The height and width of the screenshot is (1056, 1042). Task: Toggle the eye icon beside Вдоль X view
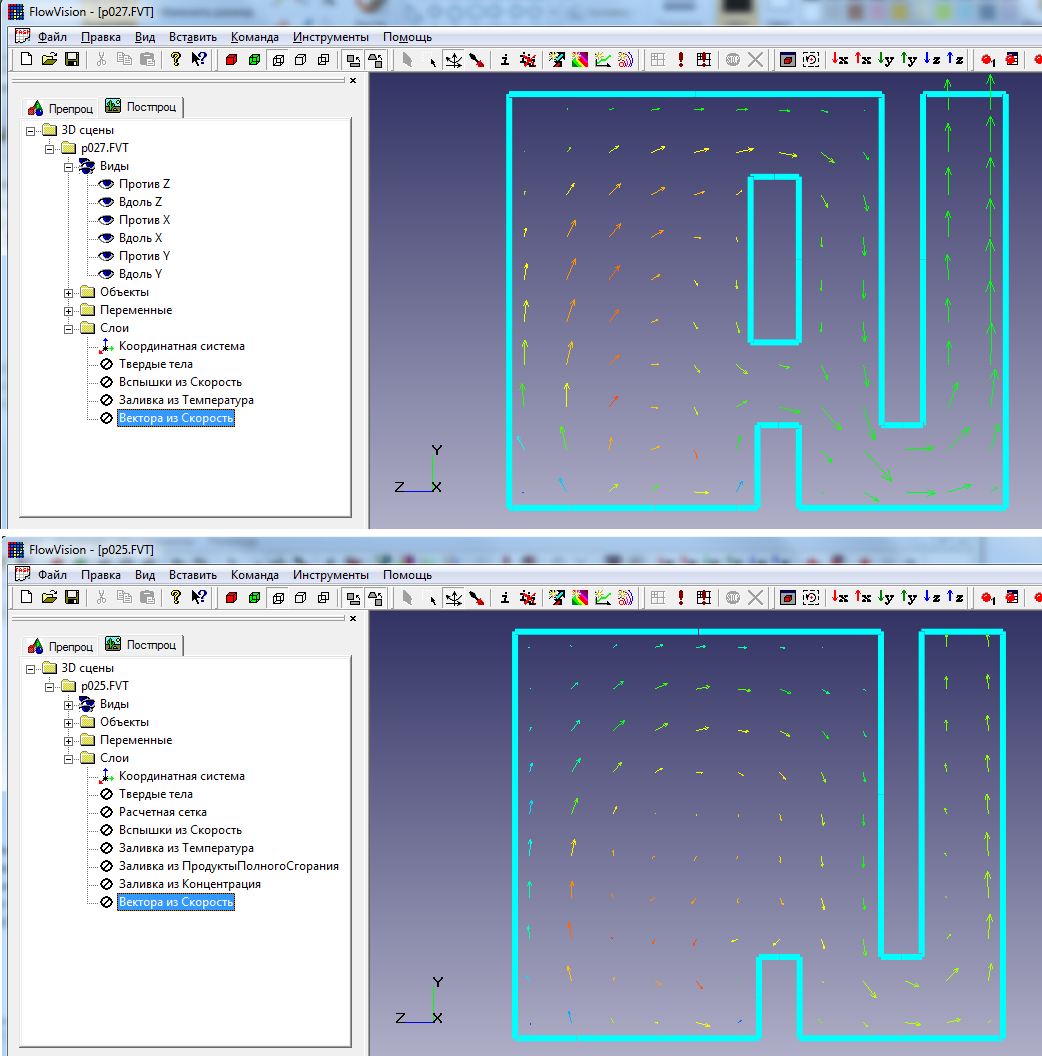point(106,238)
